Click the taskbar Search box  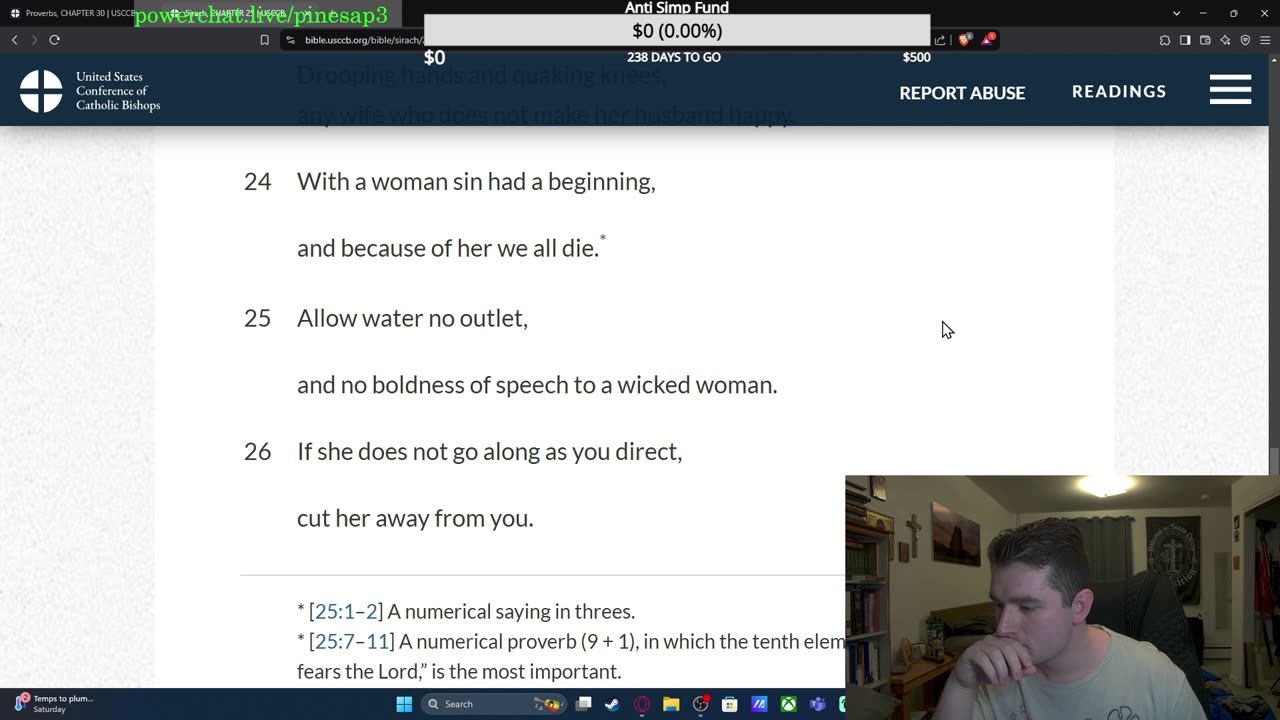click(x=496, y=704)
